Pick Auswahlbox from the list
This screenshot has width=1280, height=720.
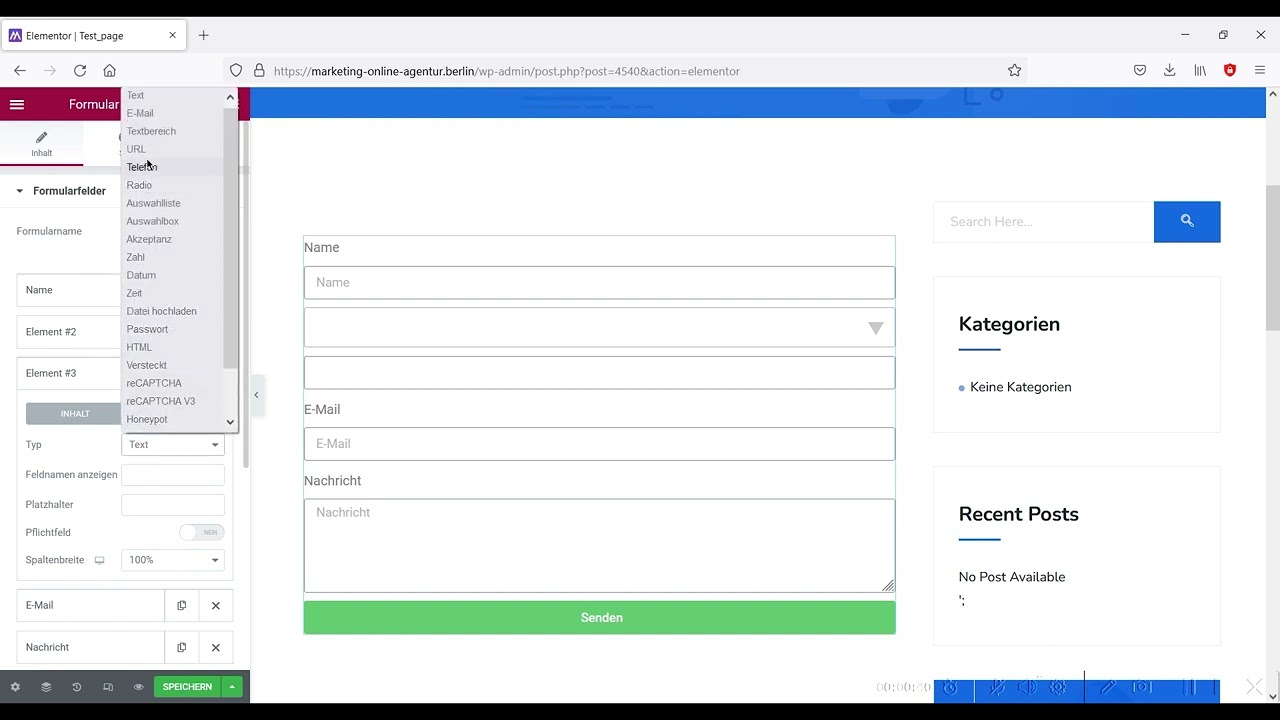pyautogui.click(x=152, y=221)
